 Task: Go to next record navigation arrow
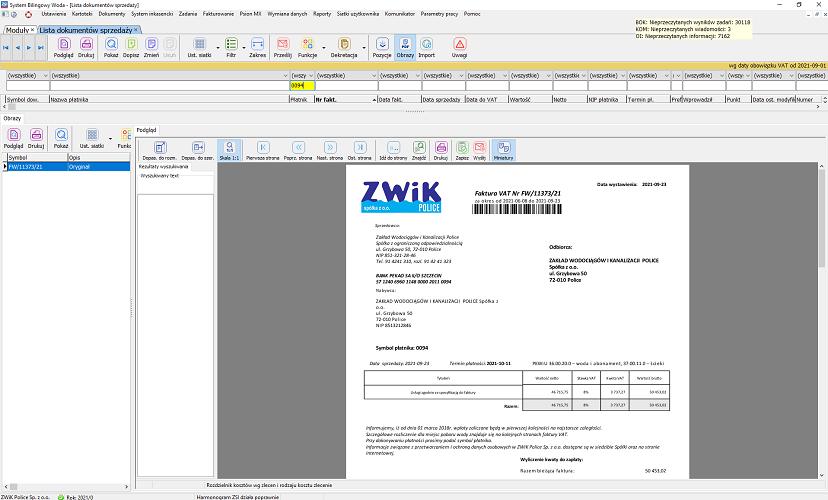tap(29, 48)
